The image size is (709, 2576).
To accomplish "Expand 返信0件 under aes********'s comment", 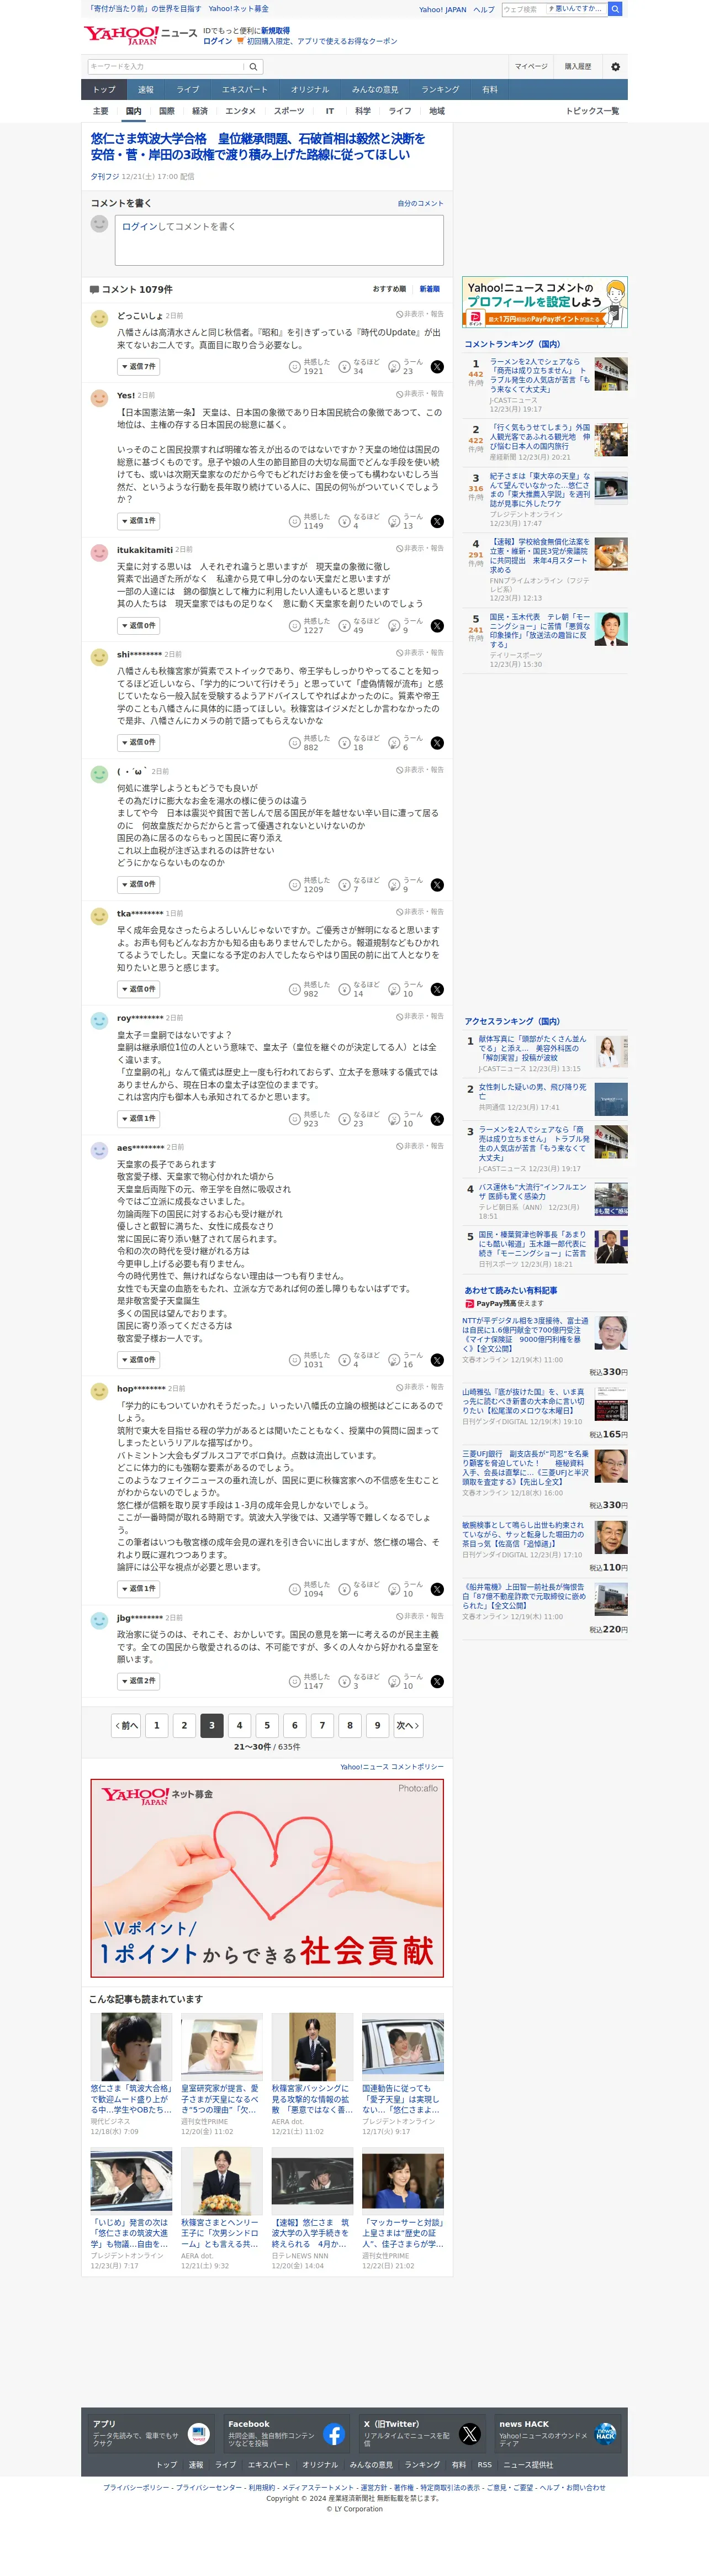I will (x=138, y=1360).
